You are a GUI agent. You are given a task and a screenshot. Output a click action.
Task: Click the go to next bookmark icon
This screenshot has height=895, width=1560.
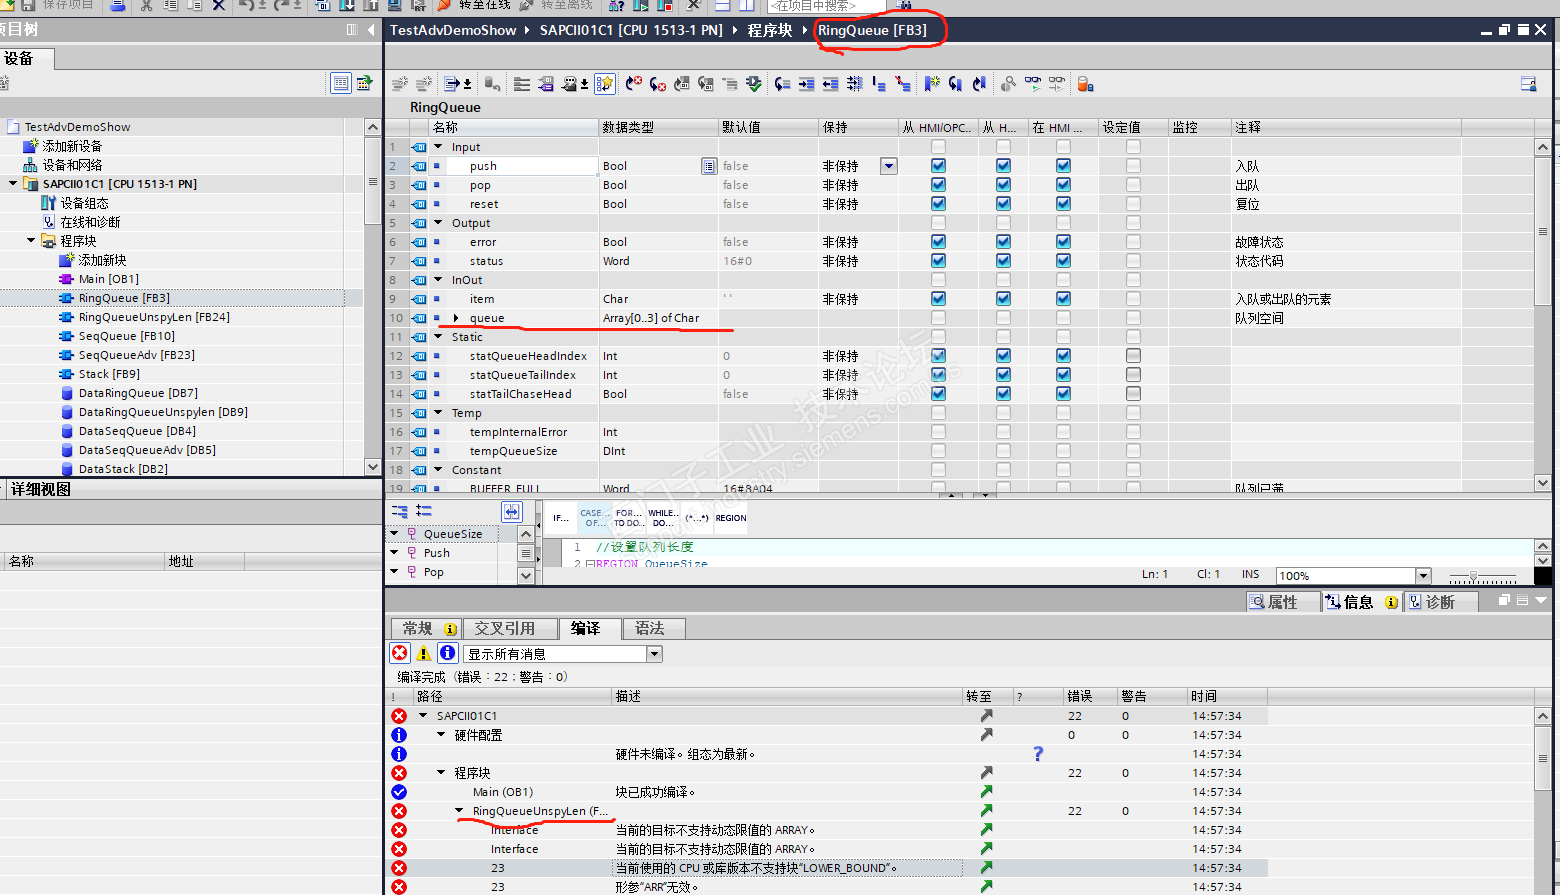[x=955, y=84]
